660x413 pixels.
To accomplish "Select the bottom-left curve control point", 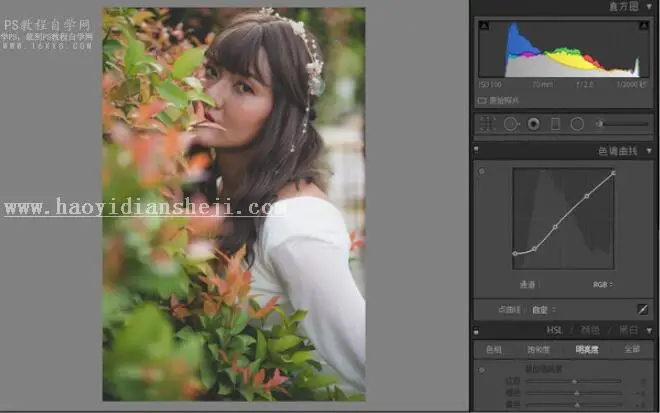I will pyautogui.click(x=515, y=253).
